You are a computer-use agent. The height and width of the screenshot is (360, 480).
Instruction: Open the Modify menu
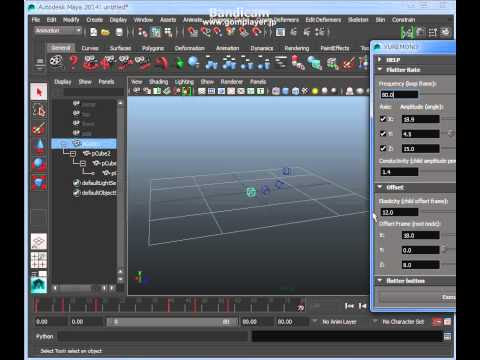point(71,20)
